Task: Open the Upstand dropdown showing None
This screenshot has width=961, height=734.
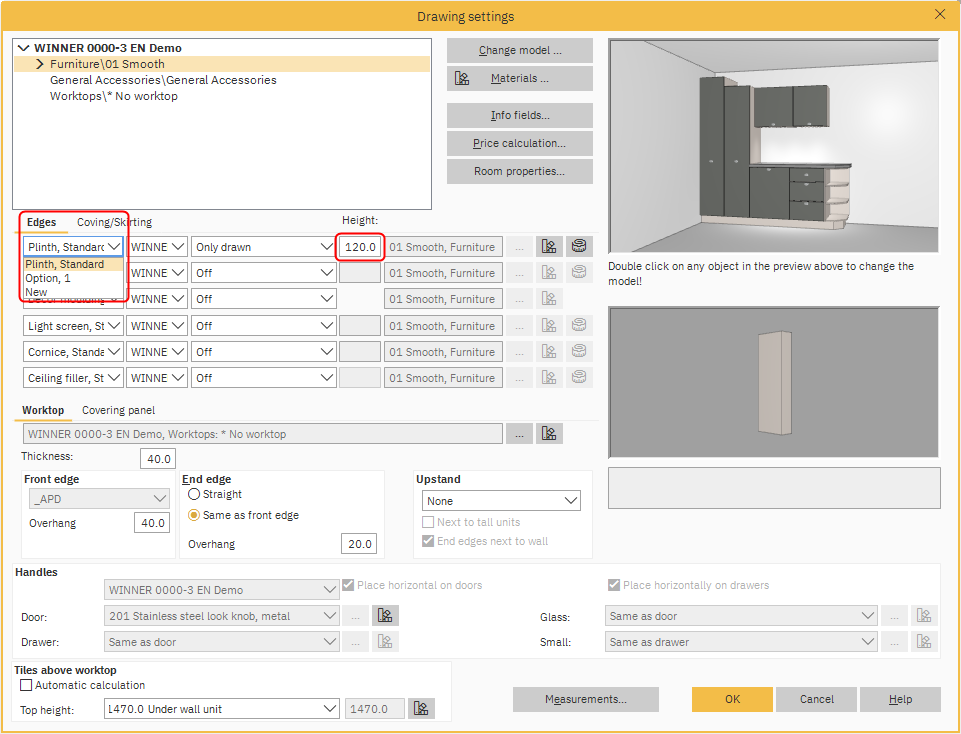Action: 501,501
